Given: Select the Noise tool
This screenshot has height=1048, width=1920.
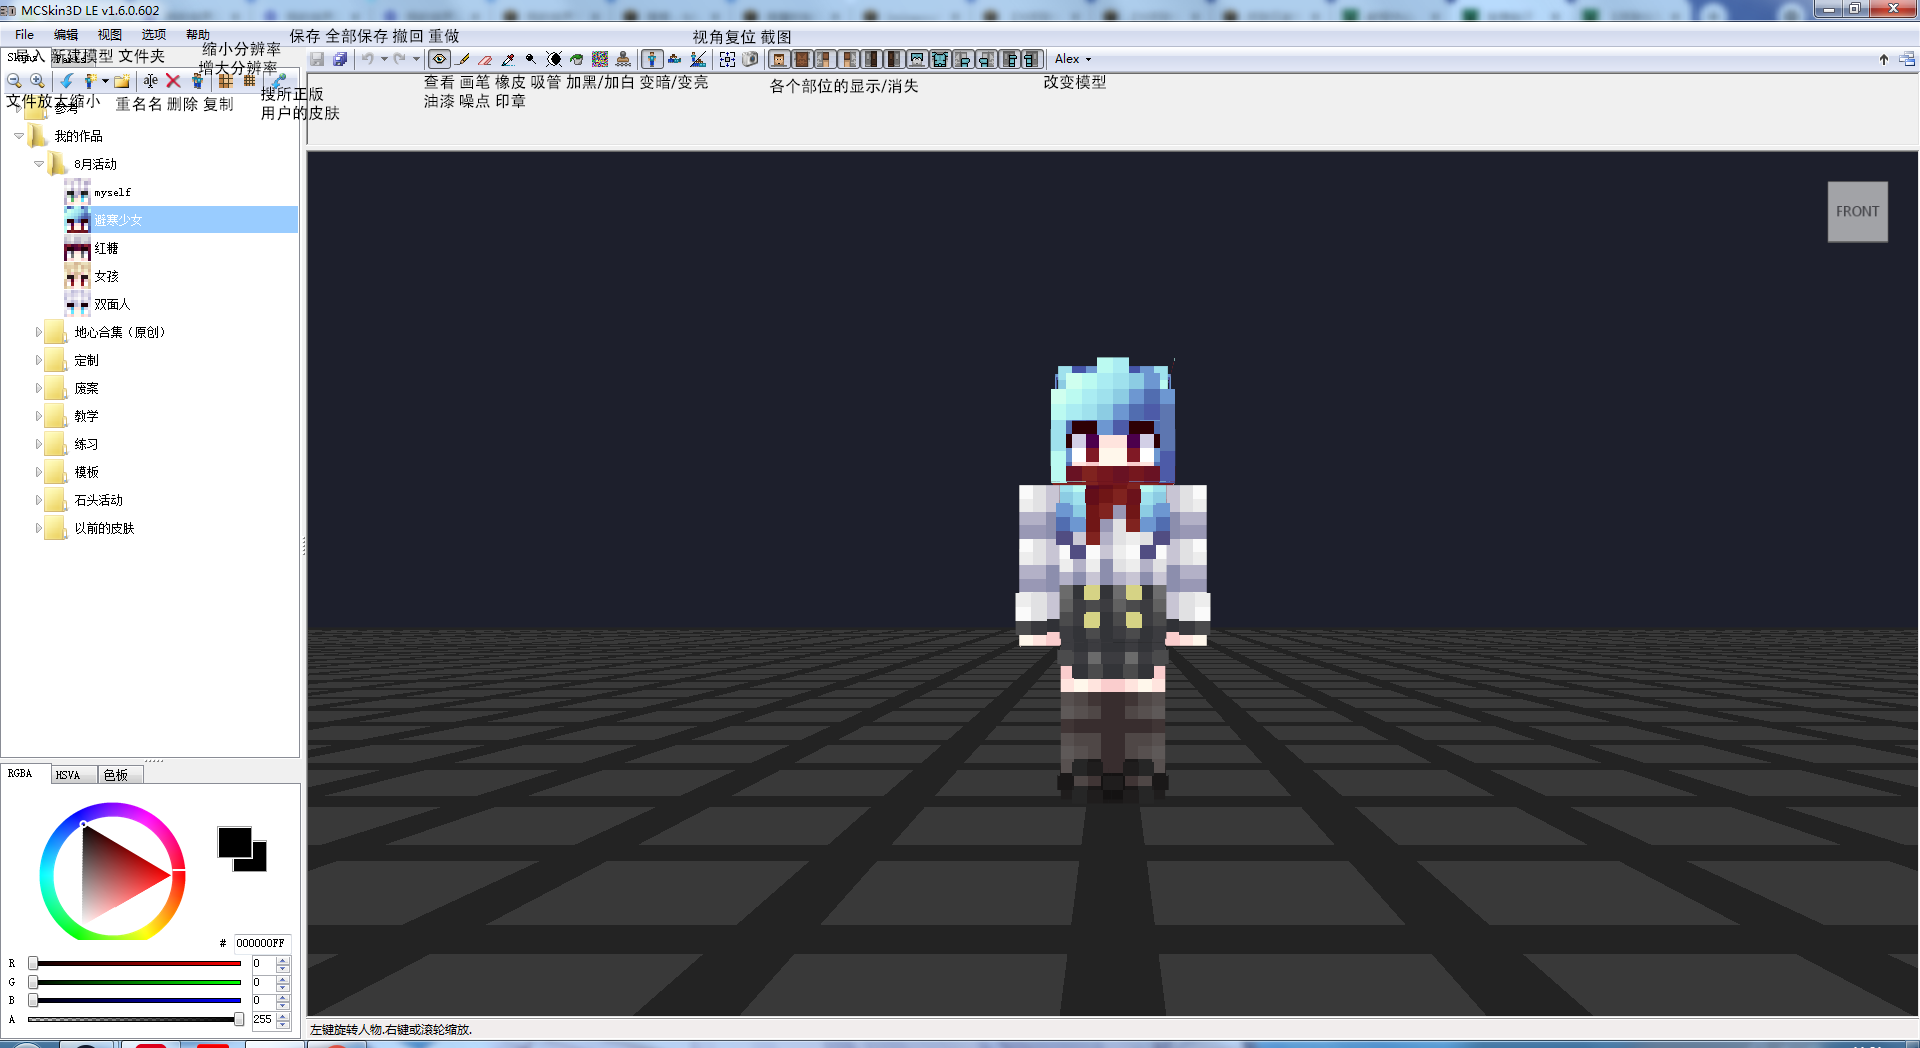Looking at the screenshot, I should [x=600, y=59].
